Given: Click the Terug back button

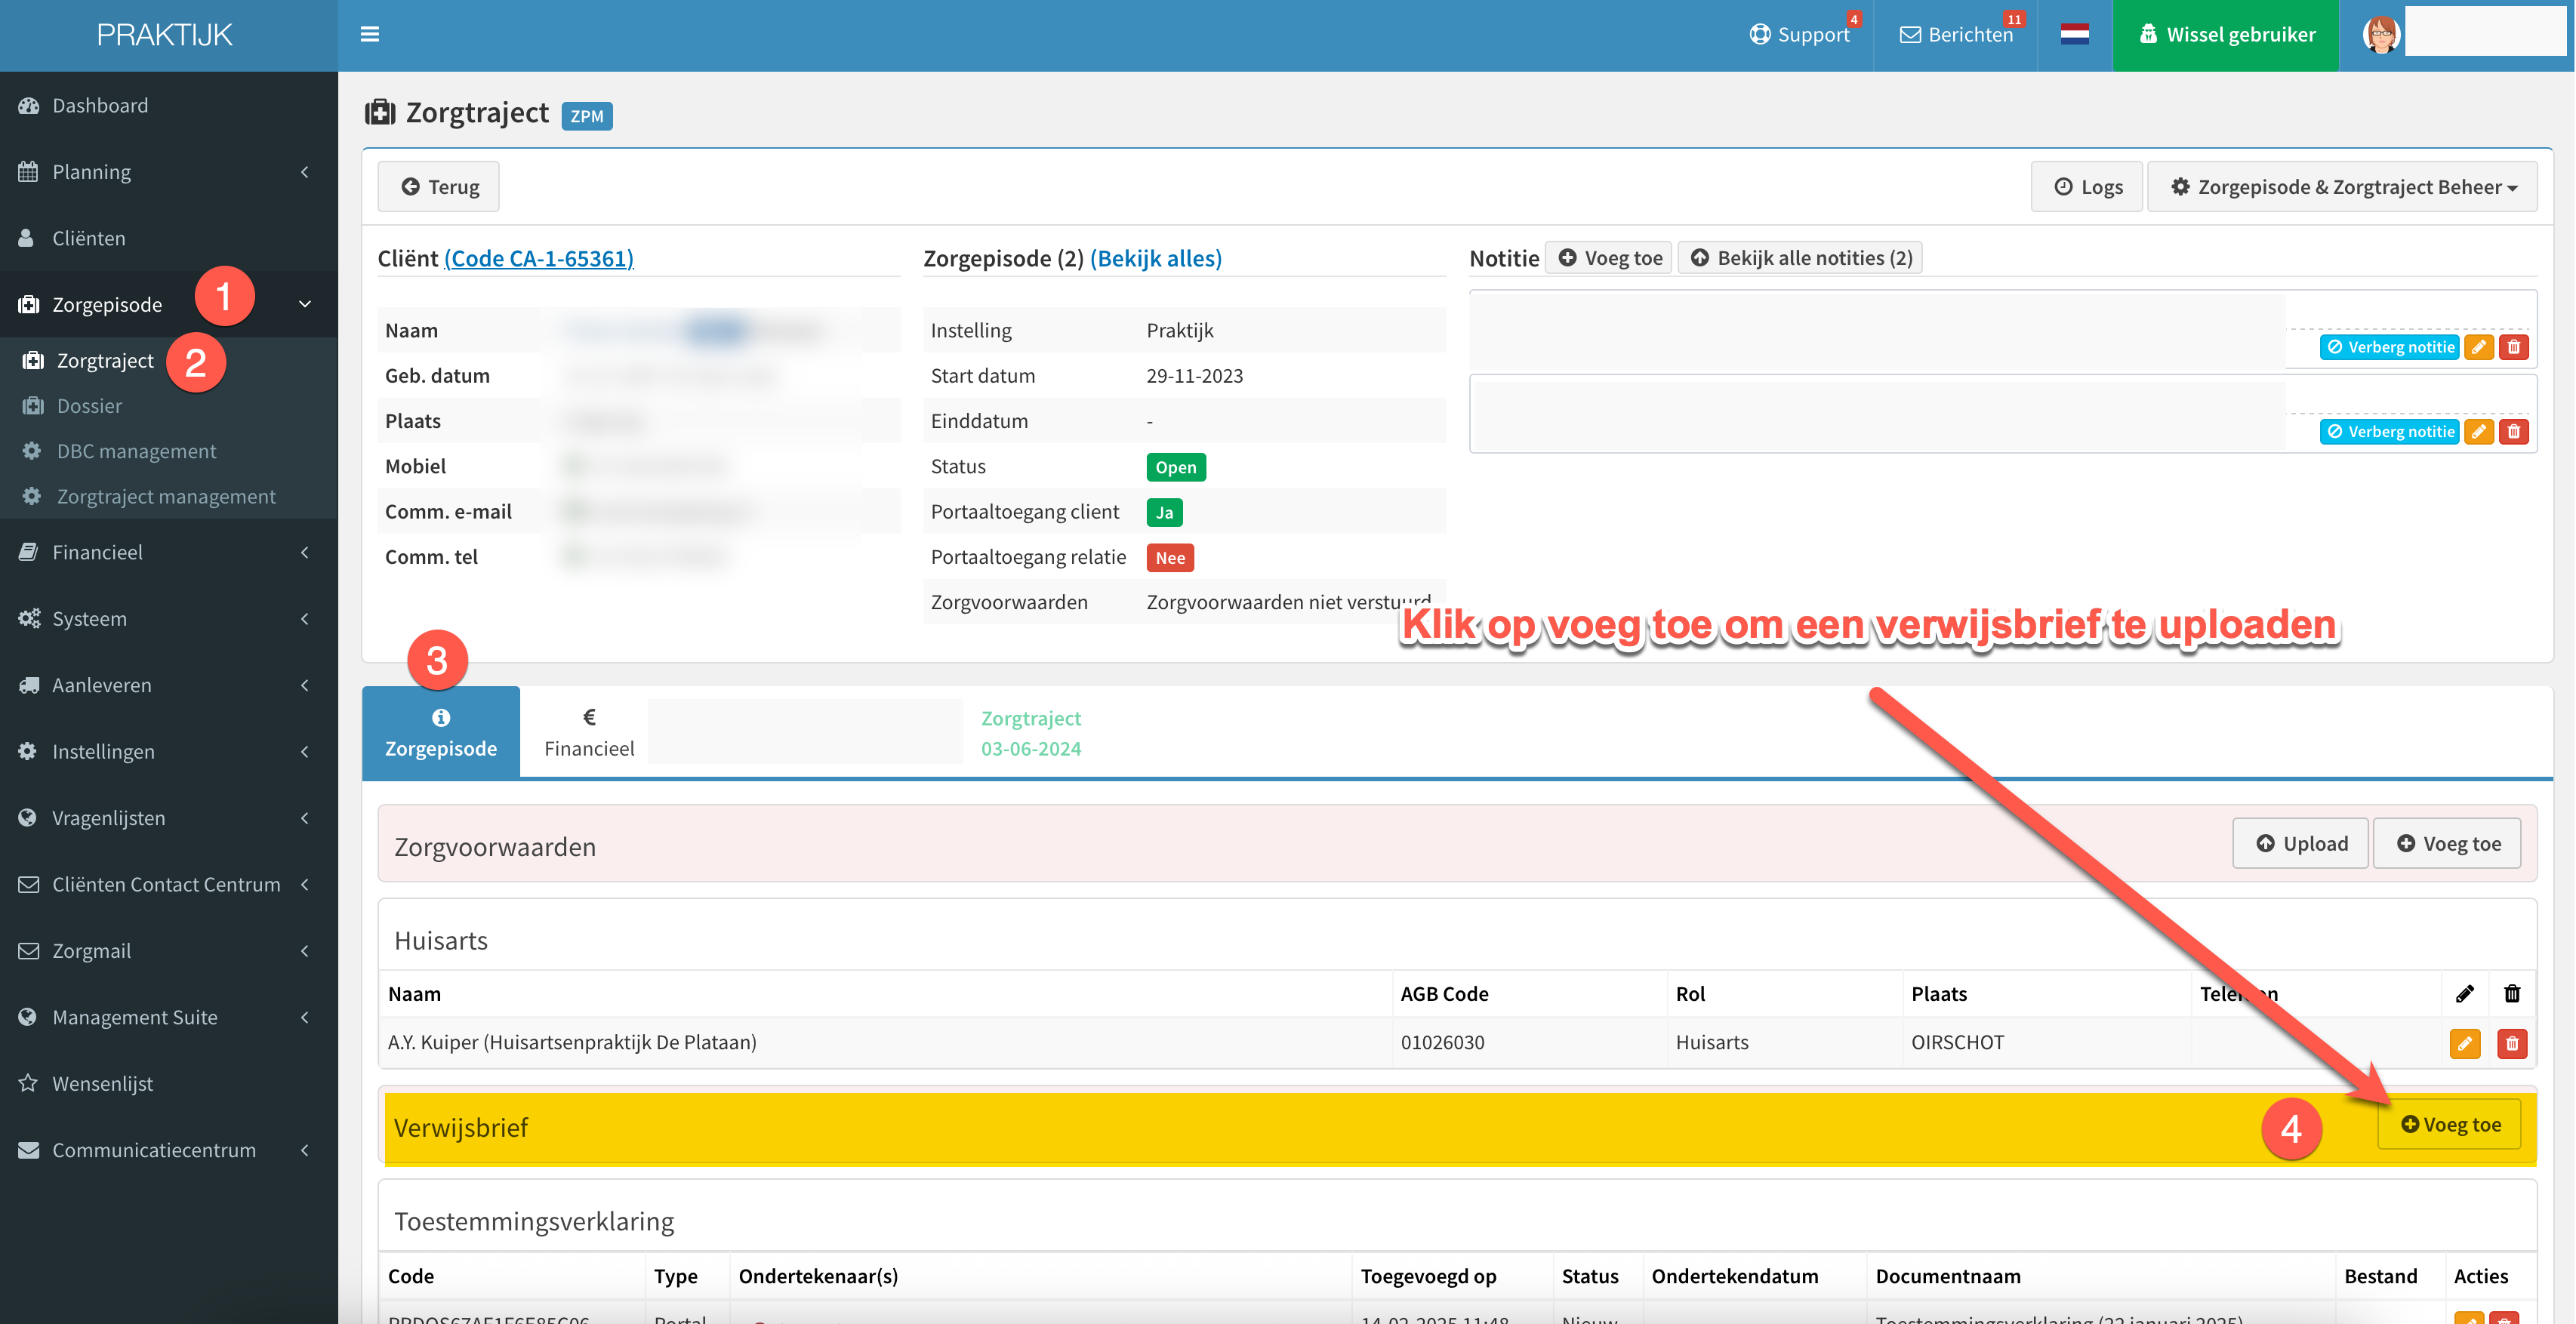Looking at the screenshot, I should tap(439, 187).
